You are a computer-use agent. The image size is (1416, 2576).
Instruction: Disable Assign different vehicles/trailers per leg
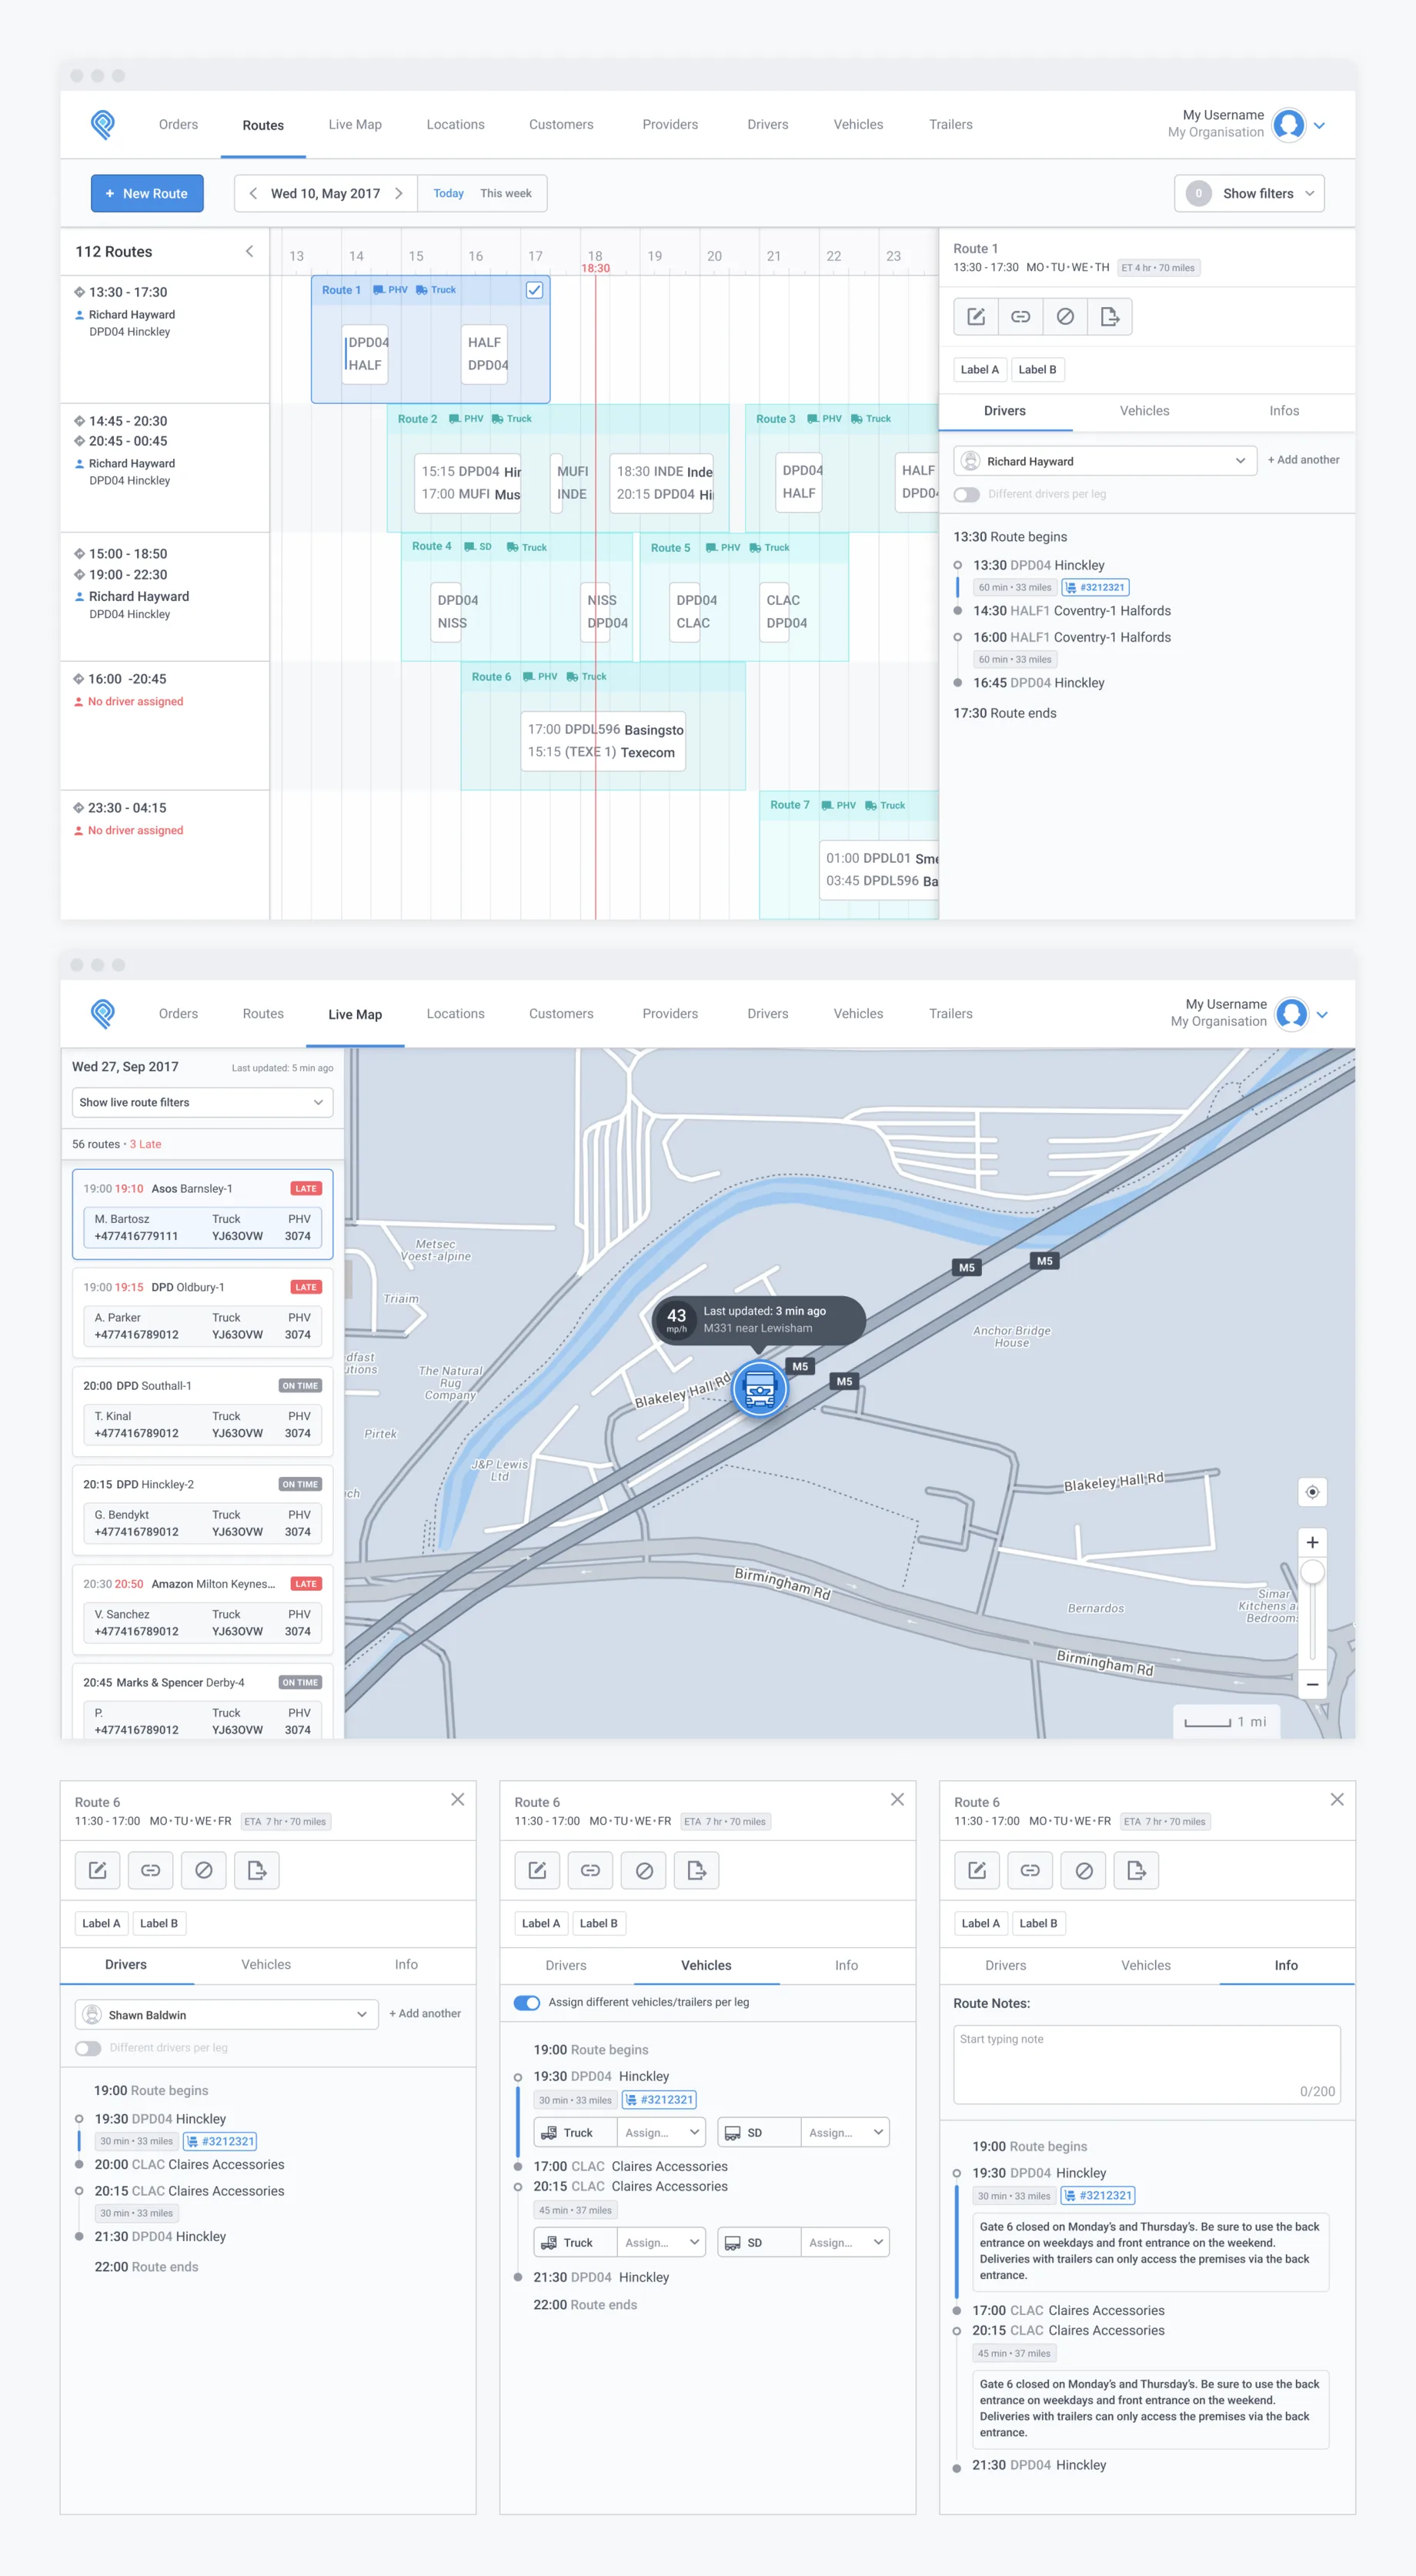527,2003
